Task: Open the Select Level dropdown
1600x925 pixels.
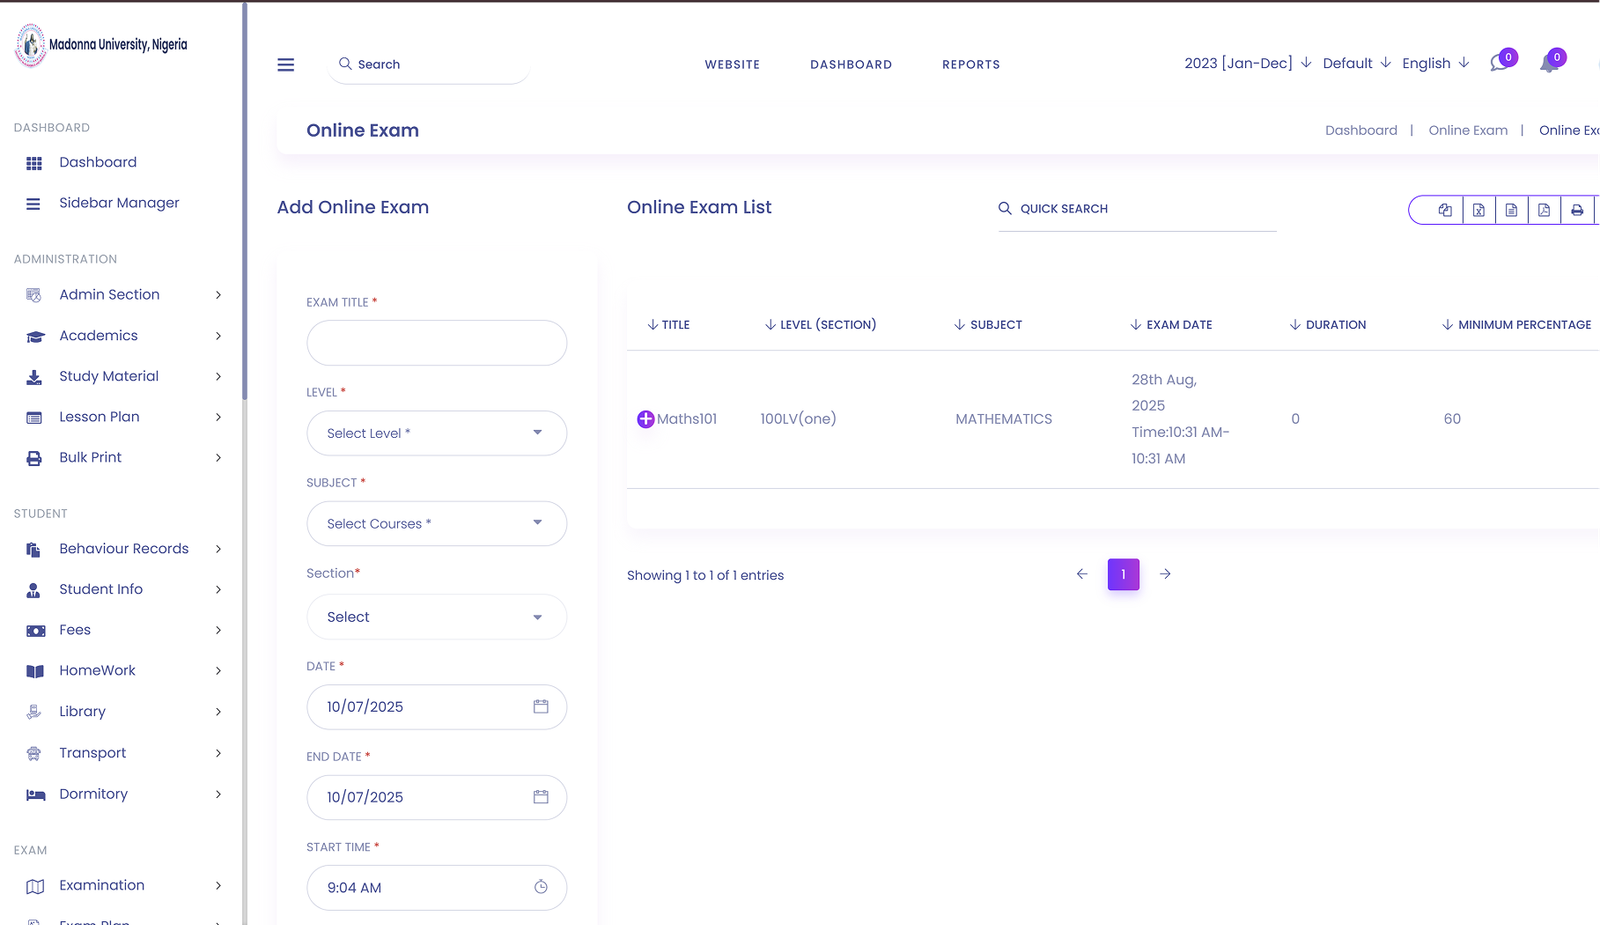Action: coord(436,433)
